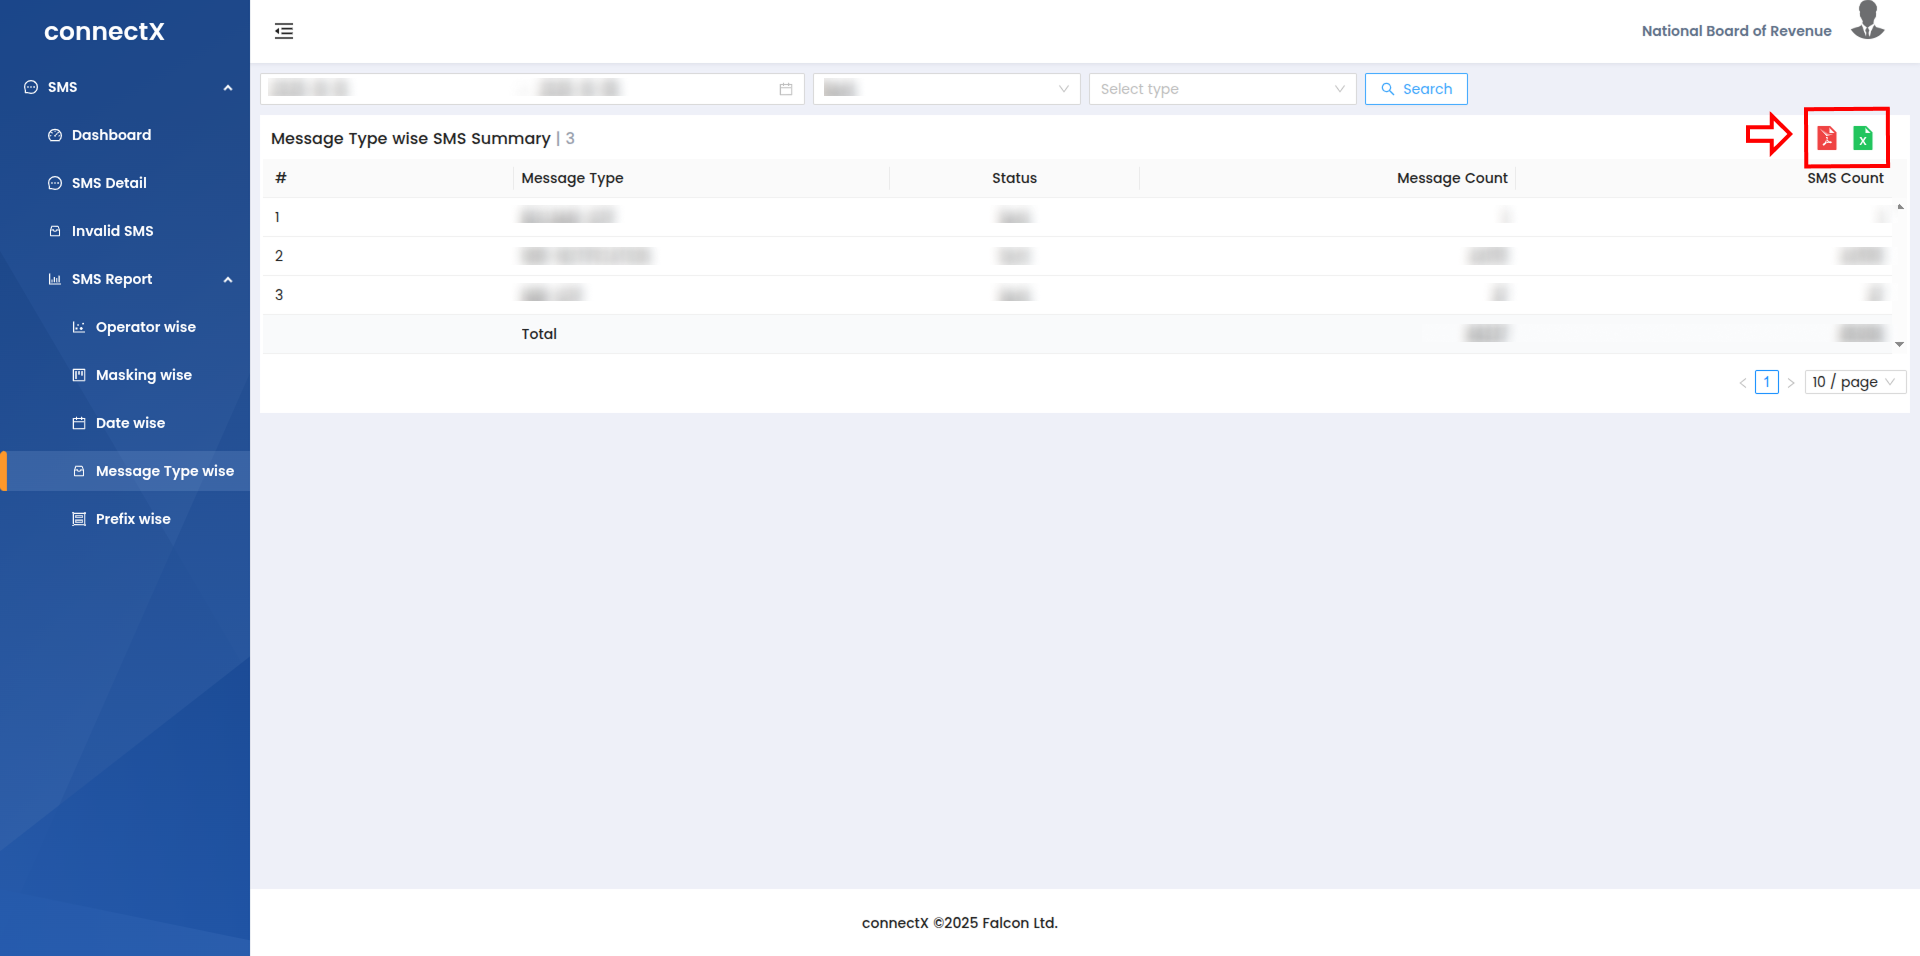The height and width of the screenshot is (956, 1920).
Task: Go to next page arrow in pagination
Action: [x=1791, y=383]
